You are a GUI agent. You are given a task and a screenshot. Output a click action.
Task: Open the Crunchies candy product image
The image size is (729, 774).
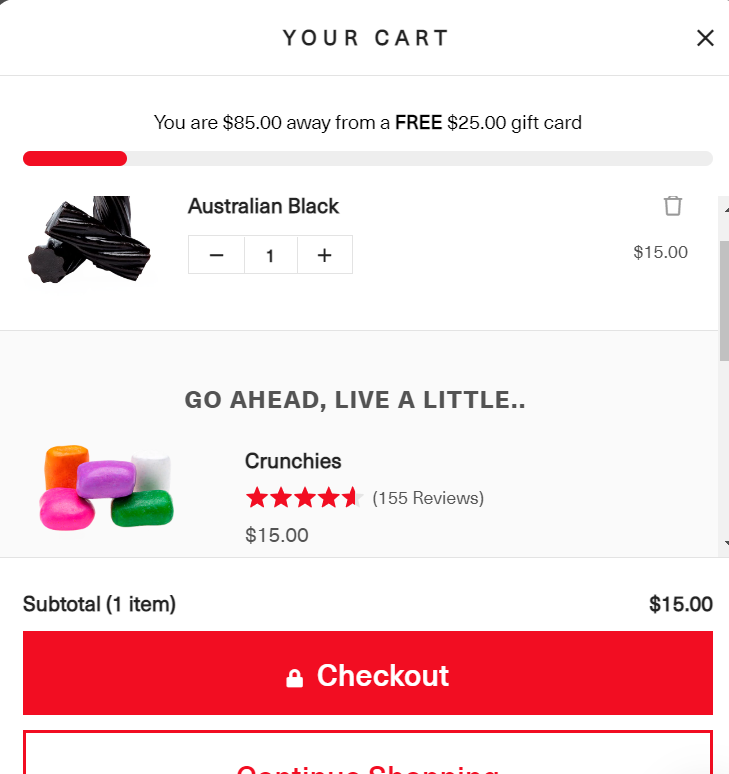(107, 488)
